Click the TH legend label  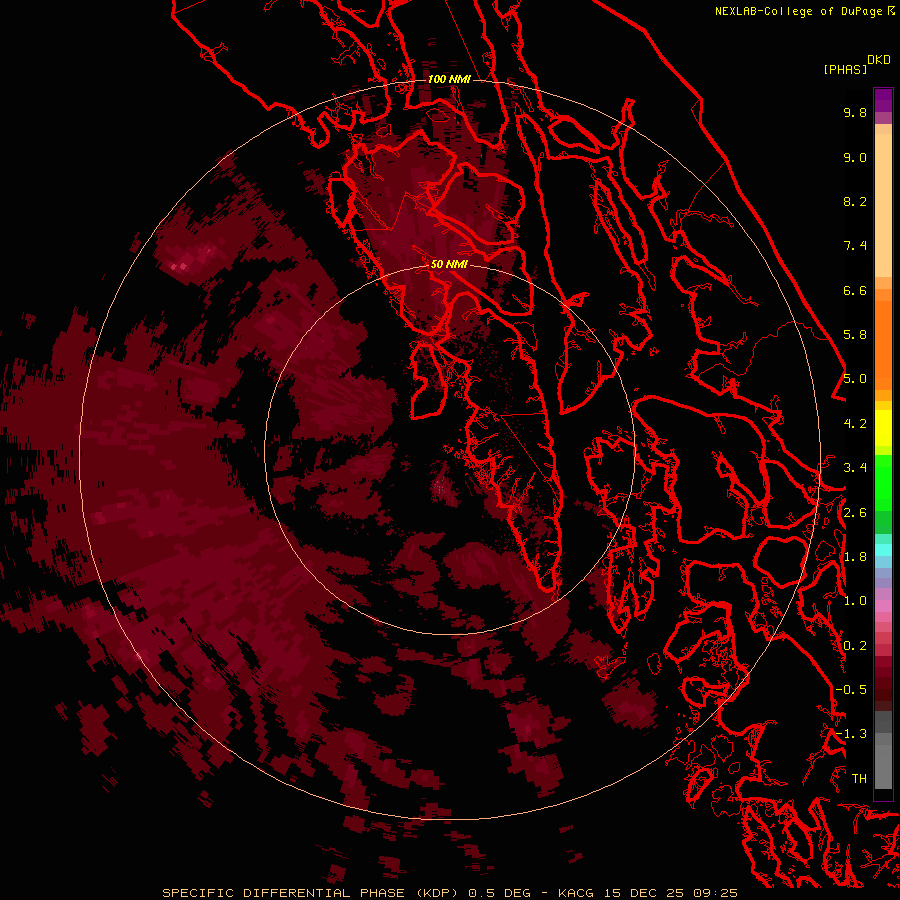(859, 779)
